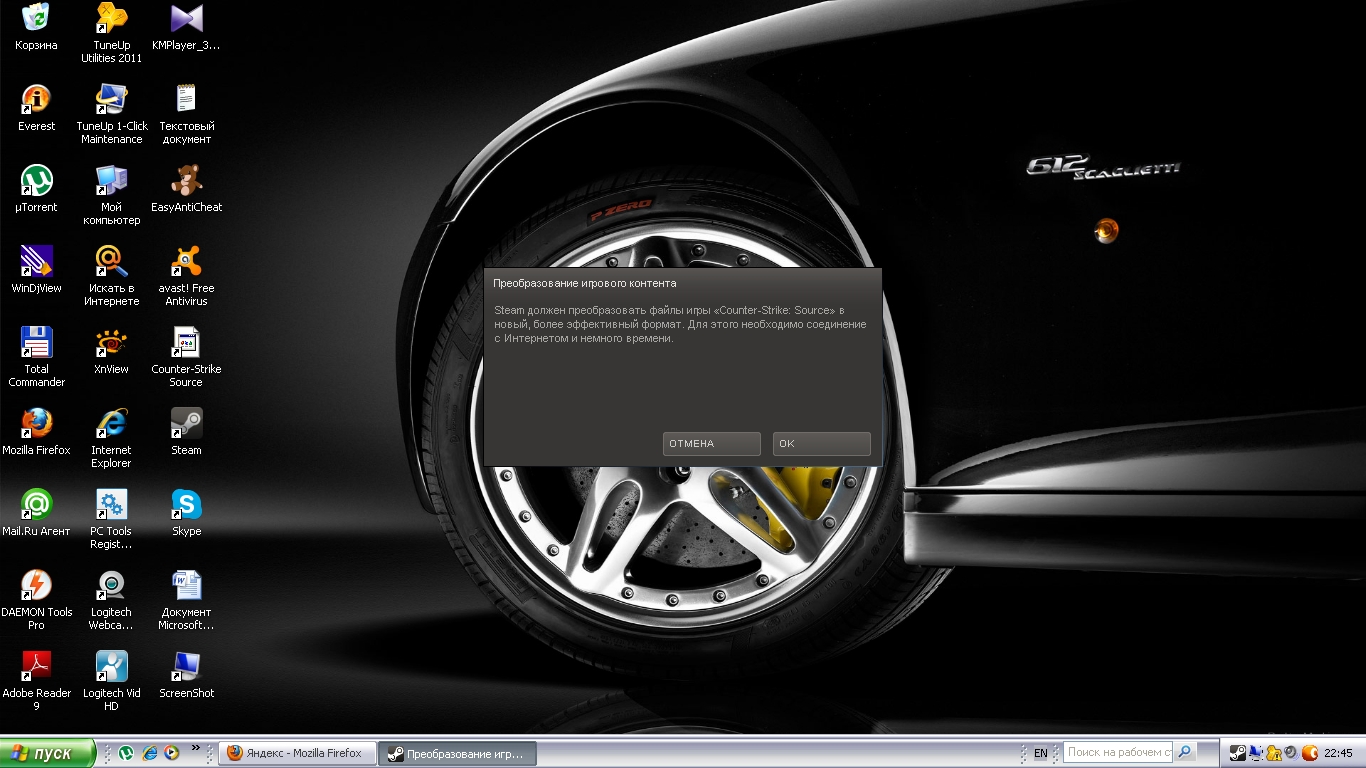The width and height of the screenshot is (1366, 768).
Task: Launch the Counter-Strike Source desktop icon
Action: [186, 343]
